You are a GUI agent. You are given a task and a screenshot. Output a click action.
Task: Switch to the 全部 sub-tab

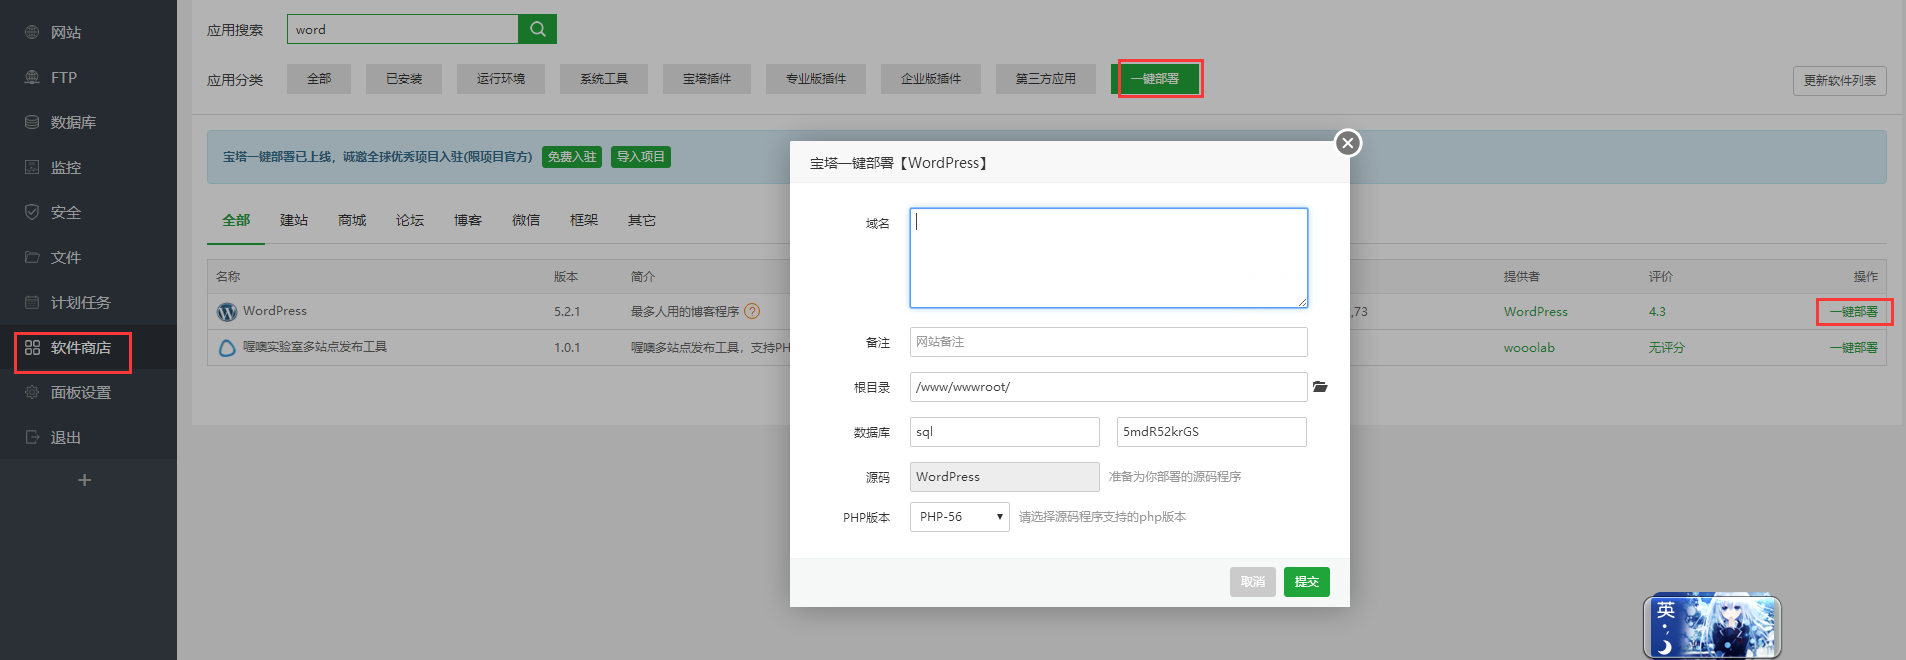[236, 220]
